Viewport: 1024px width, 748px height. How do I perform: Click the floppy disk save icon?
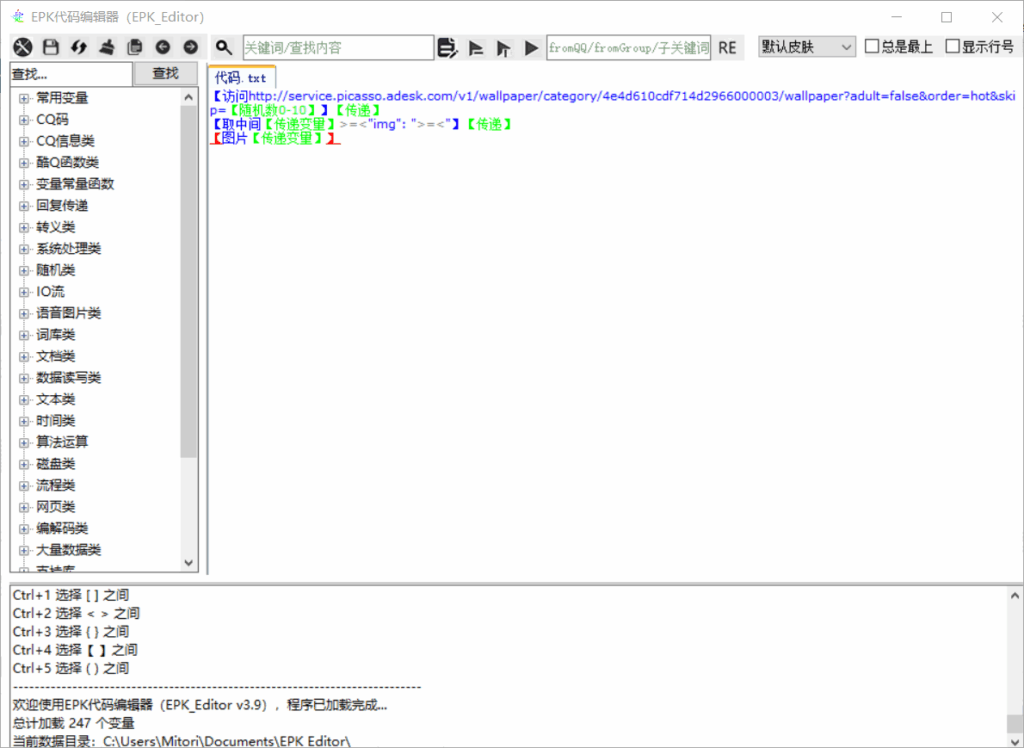click(51, 47)
